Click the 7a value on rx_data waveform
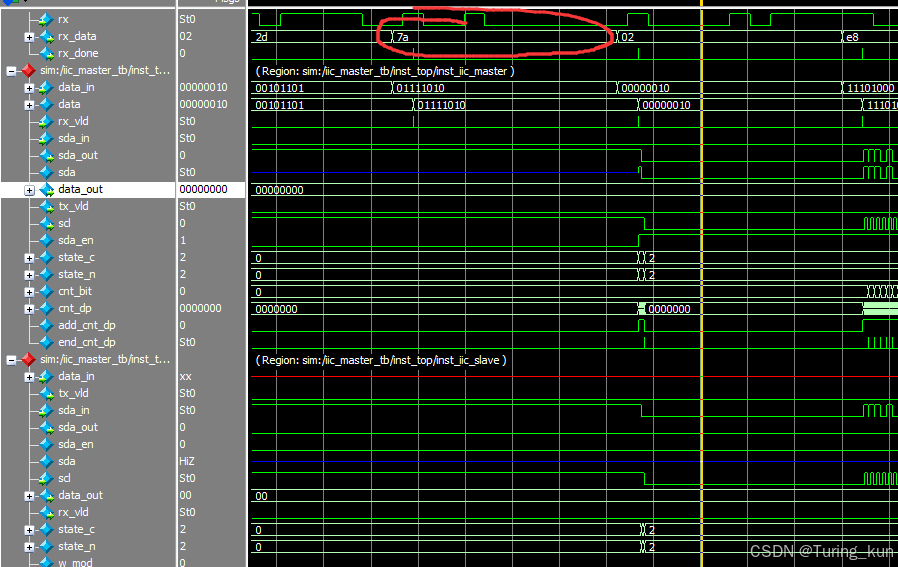 (403, 37)
